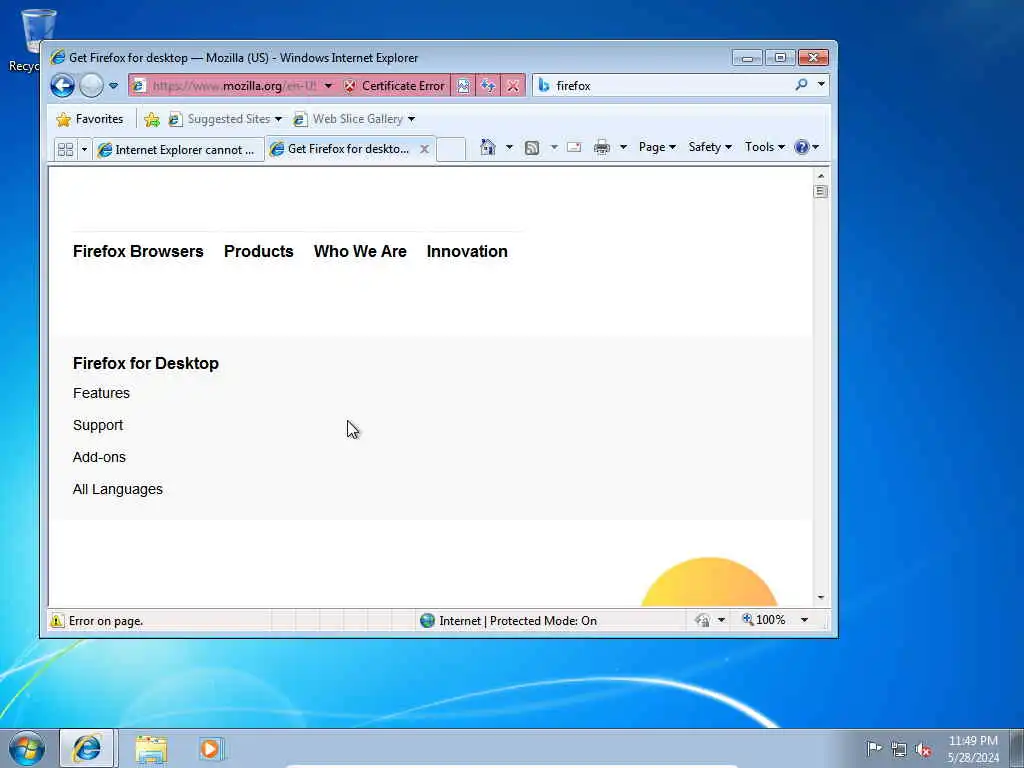1024x768 pixels.
Task: Click the RSS Feeds icon
Action: point(532,148)
